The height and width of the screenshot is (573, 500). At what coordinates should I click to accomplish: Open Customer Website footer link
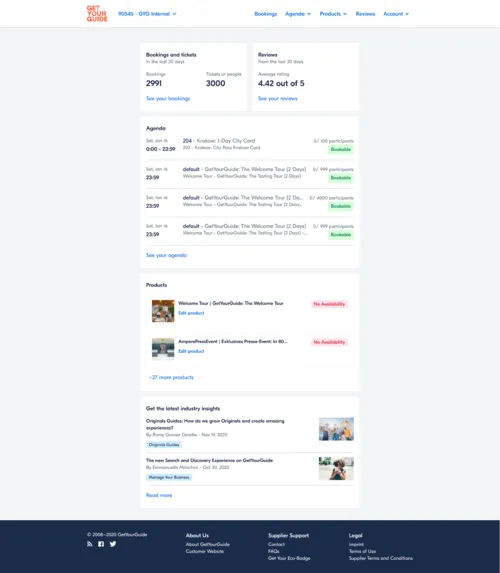pos(205,551)
